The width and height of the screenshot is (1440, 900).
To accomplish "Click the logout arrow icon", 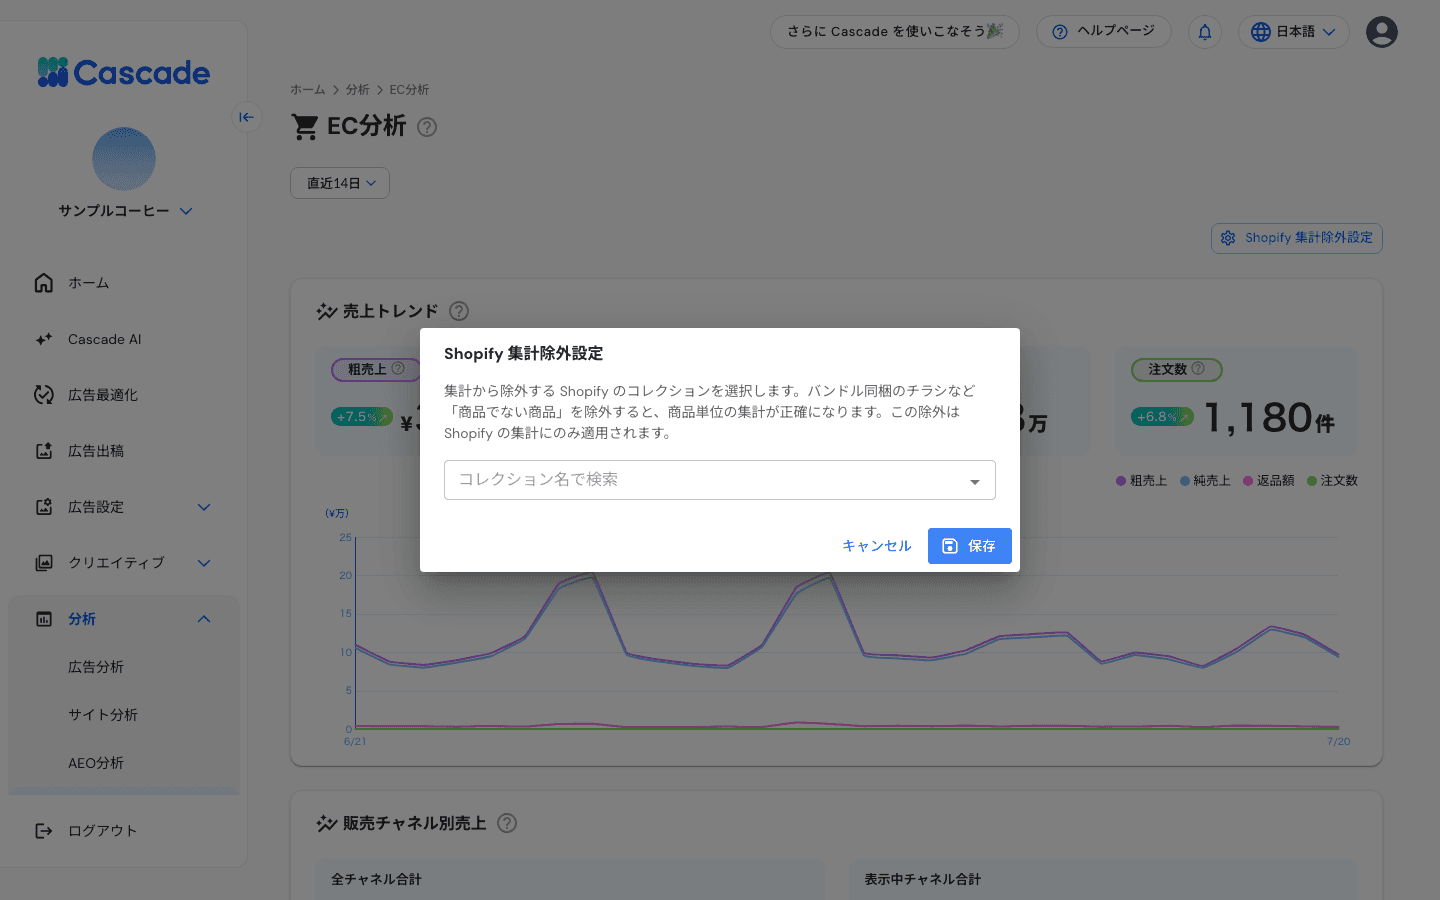I will (44, 831).
